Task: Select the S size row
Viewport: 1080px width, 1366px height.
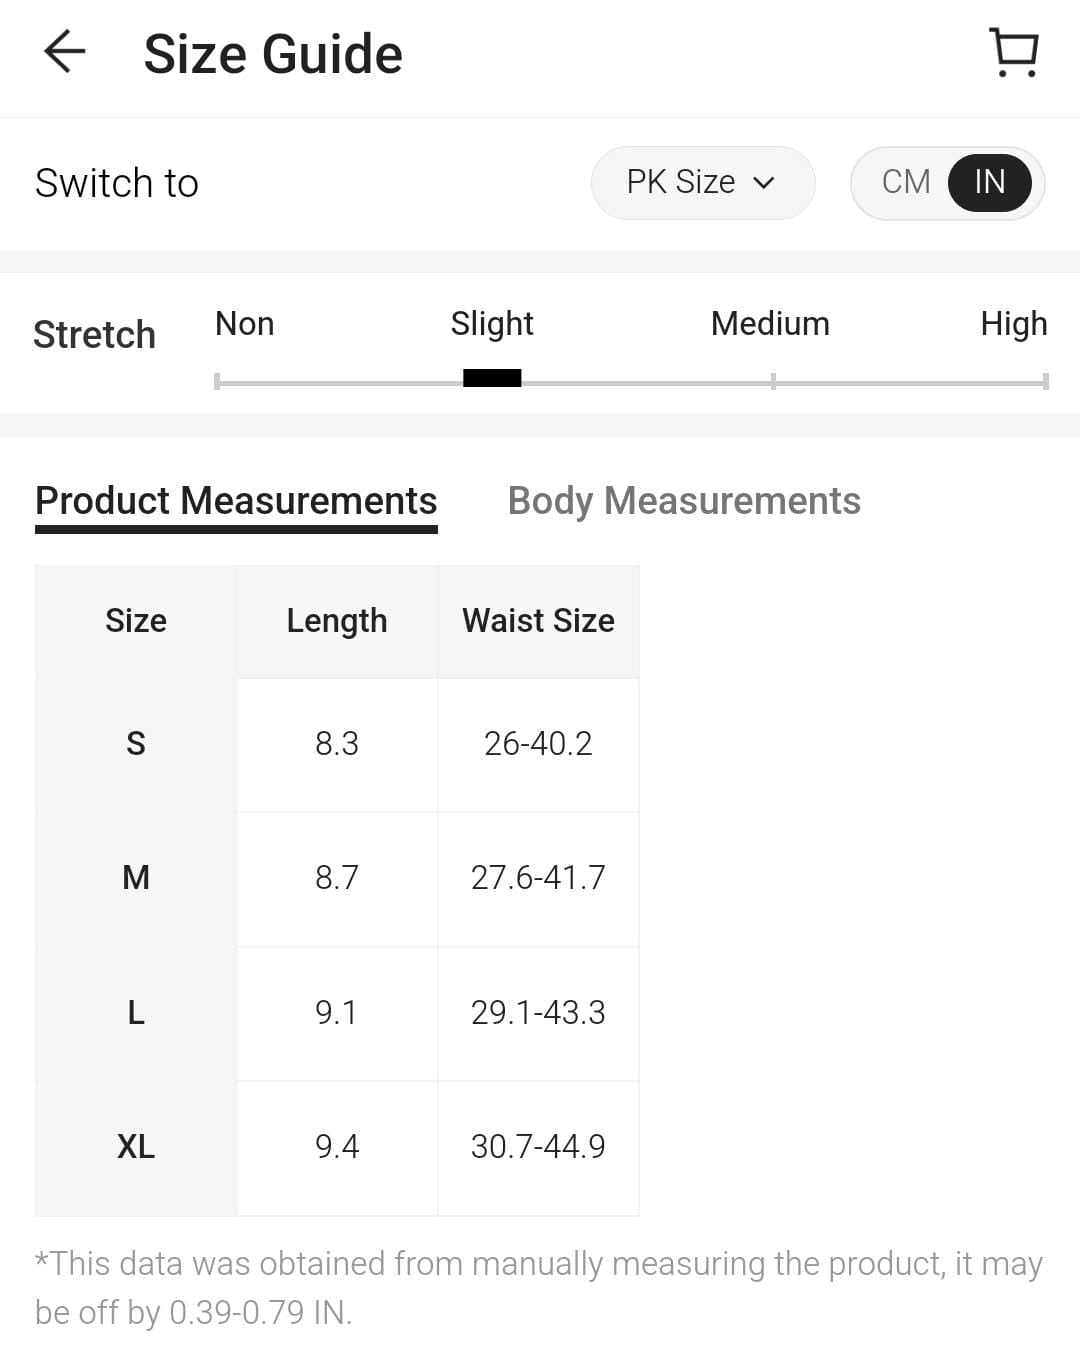Action: point(136,744)
